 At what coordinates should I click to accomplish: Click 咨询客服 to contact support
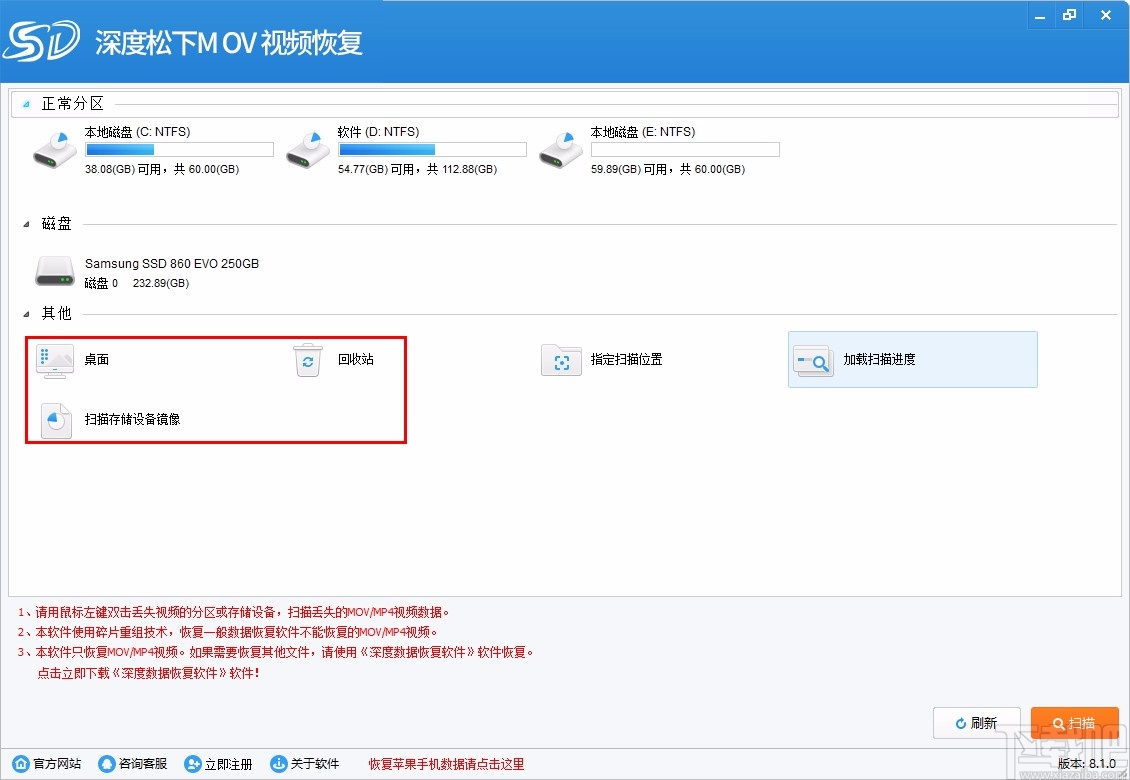[132, 763]
